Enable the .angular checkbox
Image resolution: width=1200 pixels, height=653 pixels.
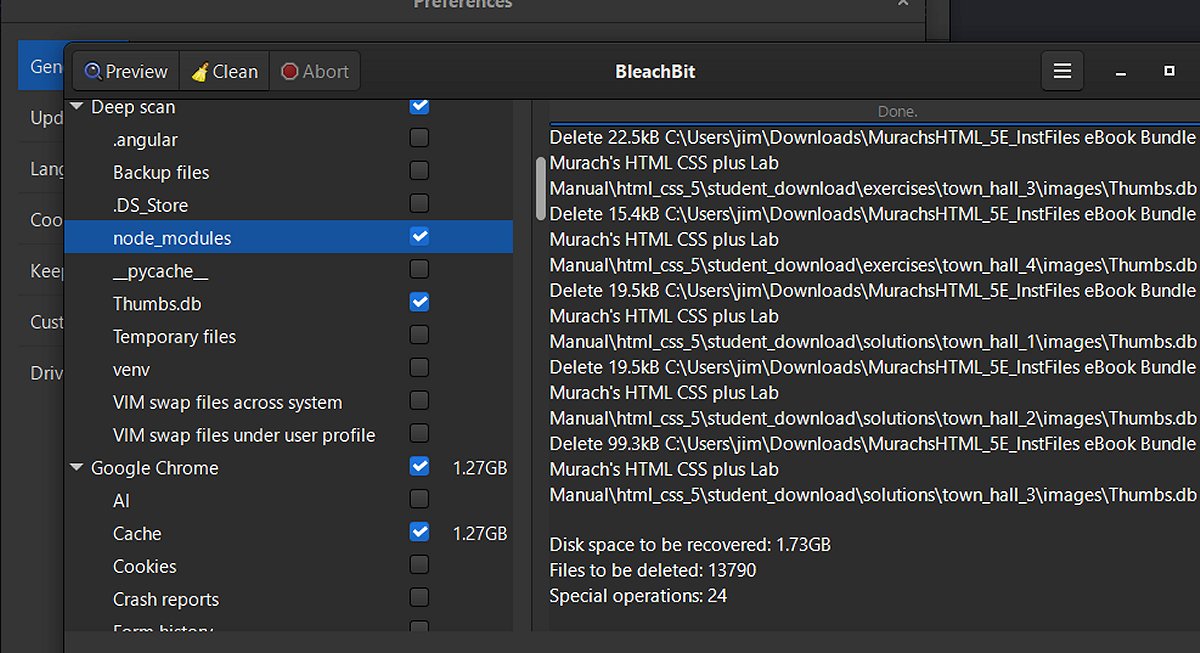coord(420,138)
